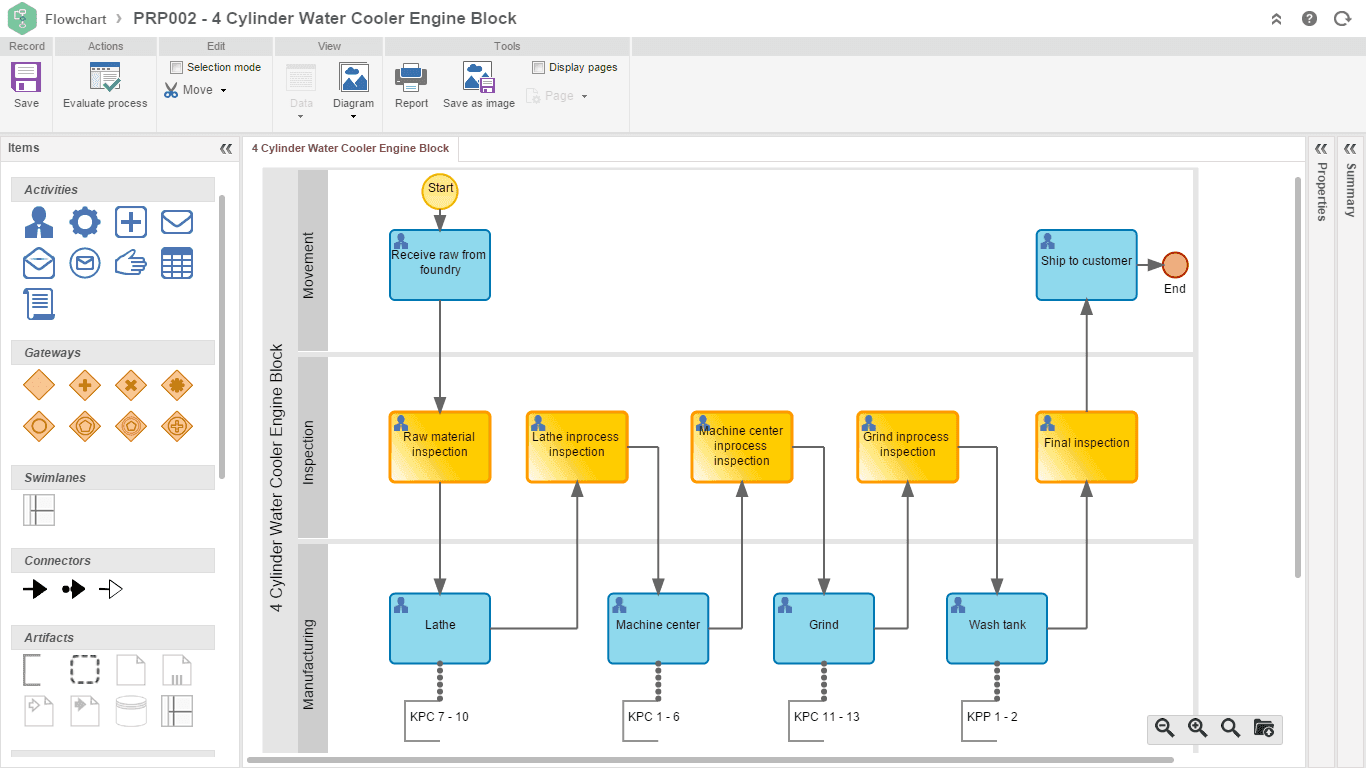Open the help question mark icon

pos(1309,19)
